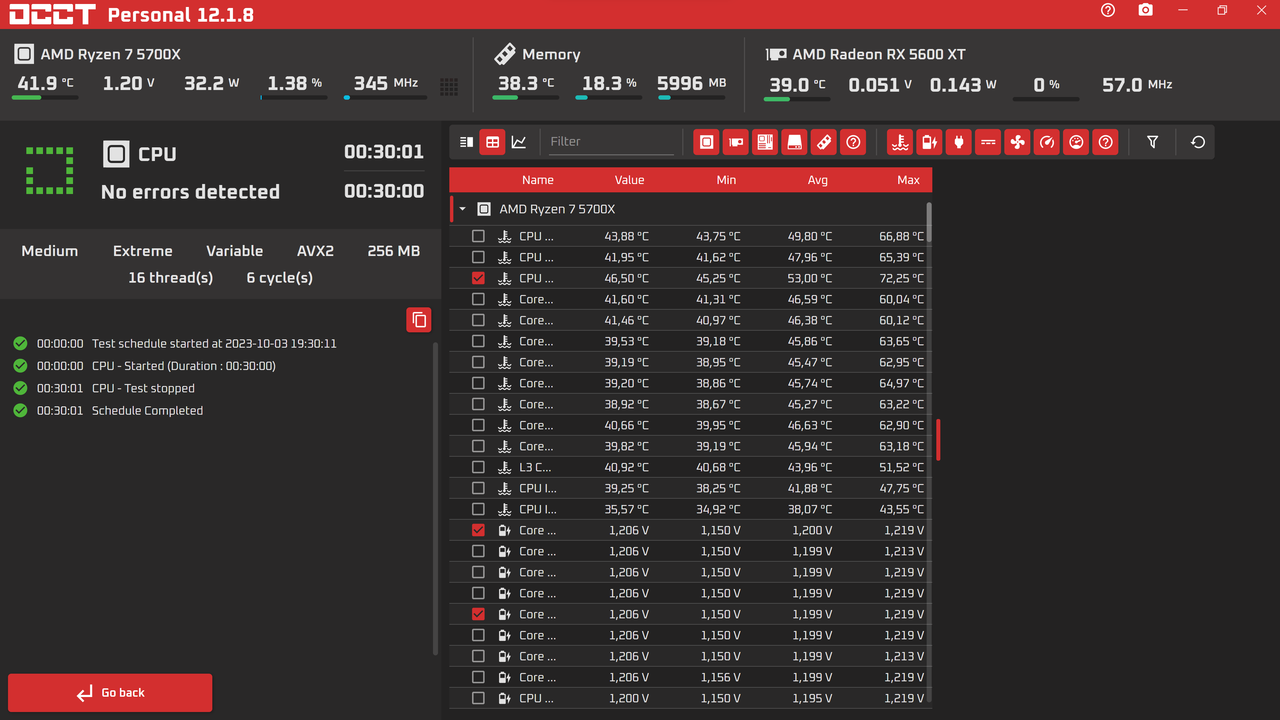
Task: Select the 'CPU - Test stopped' log entry
Action: (104, 388)
